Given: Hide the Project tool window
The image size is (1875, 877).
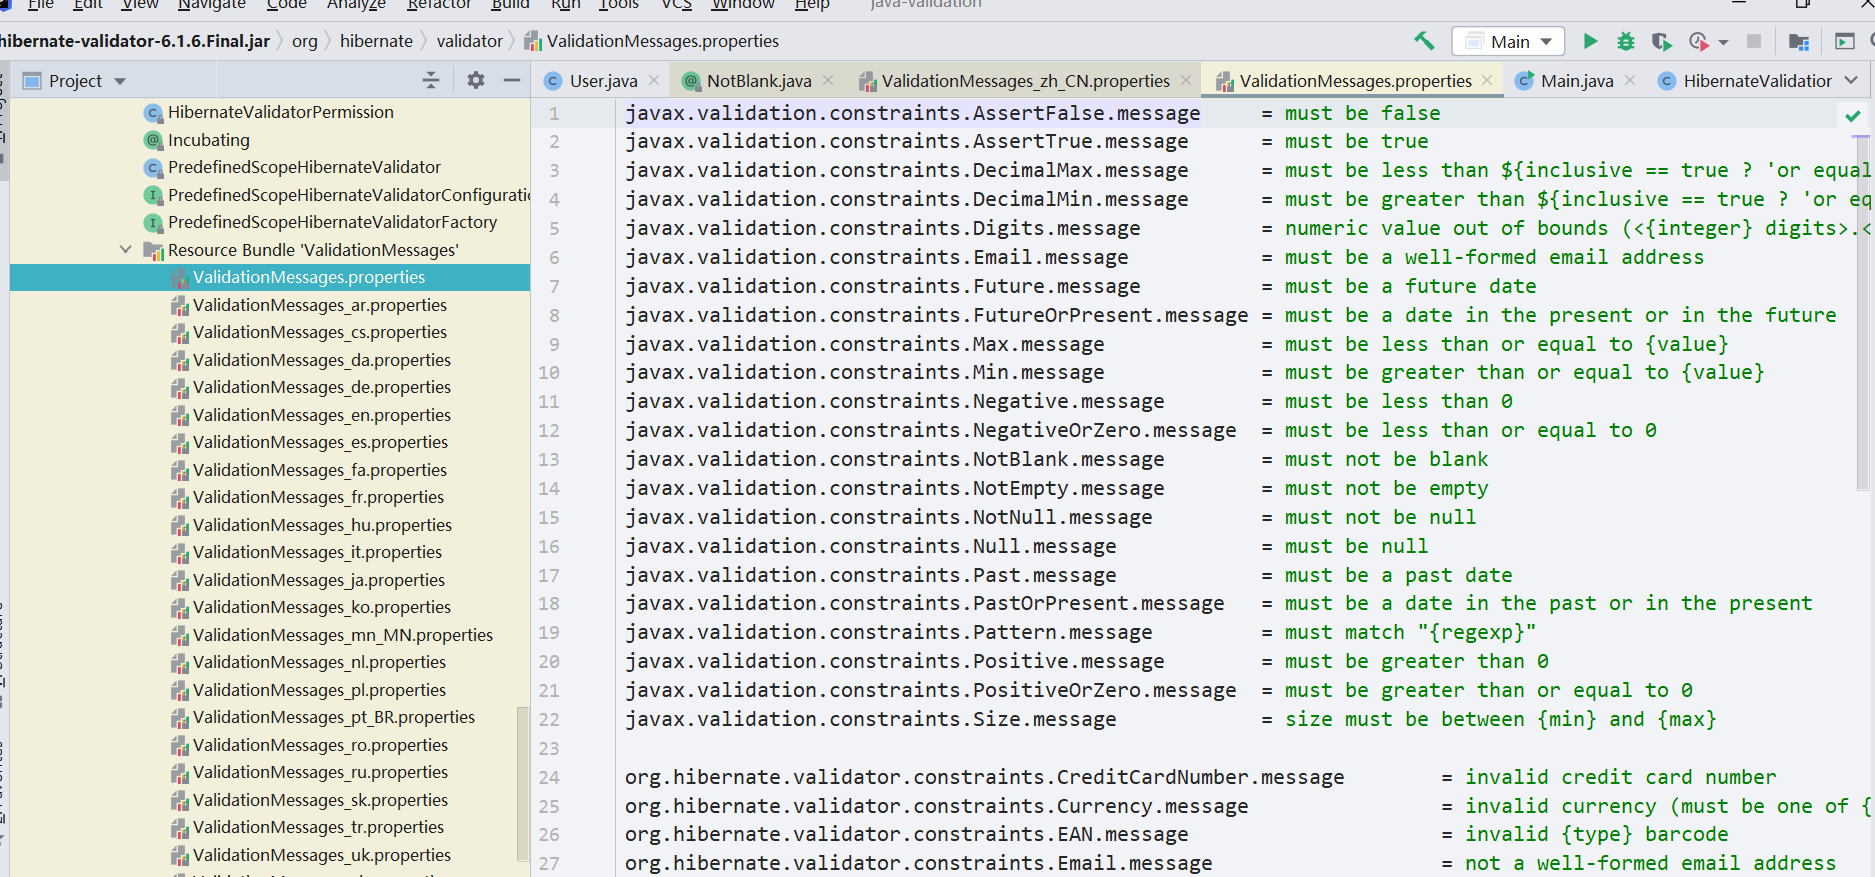Looking at the screenshot, I should 512,80.
